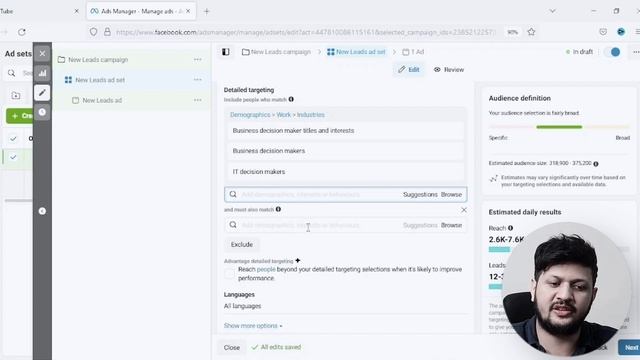Click Work in targeting breadcrumb
The width and height of the screenshot is (640, 360).
[x=284, y=115]
